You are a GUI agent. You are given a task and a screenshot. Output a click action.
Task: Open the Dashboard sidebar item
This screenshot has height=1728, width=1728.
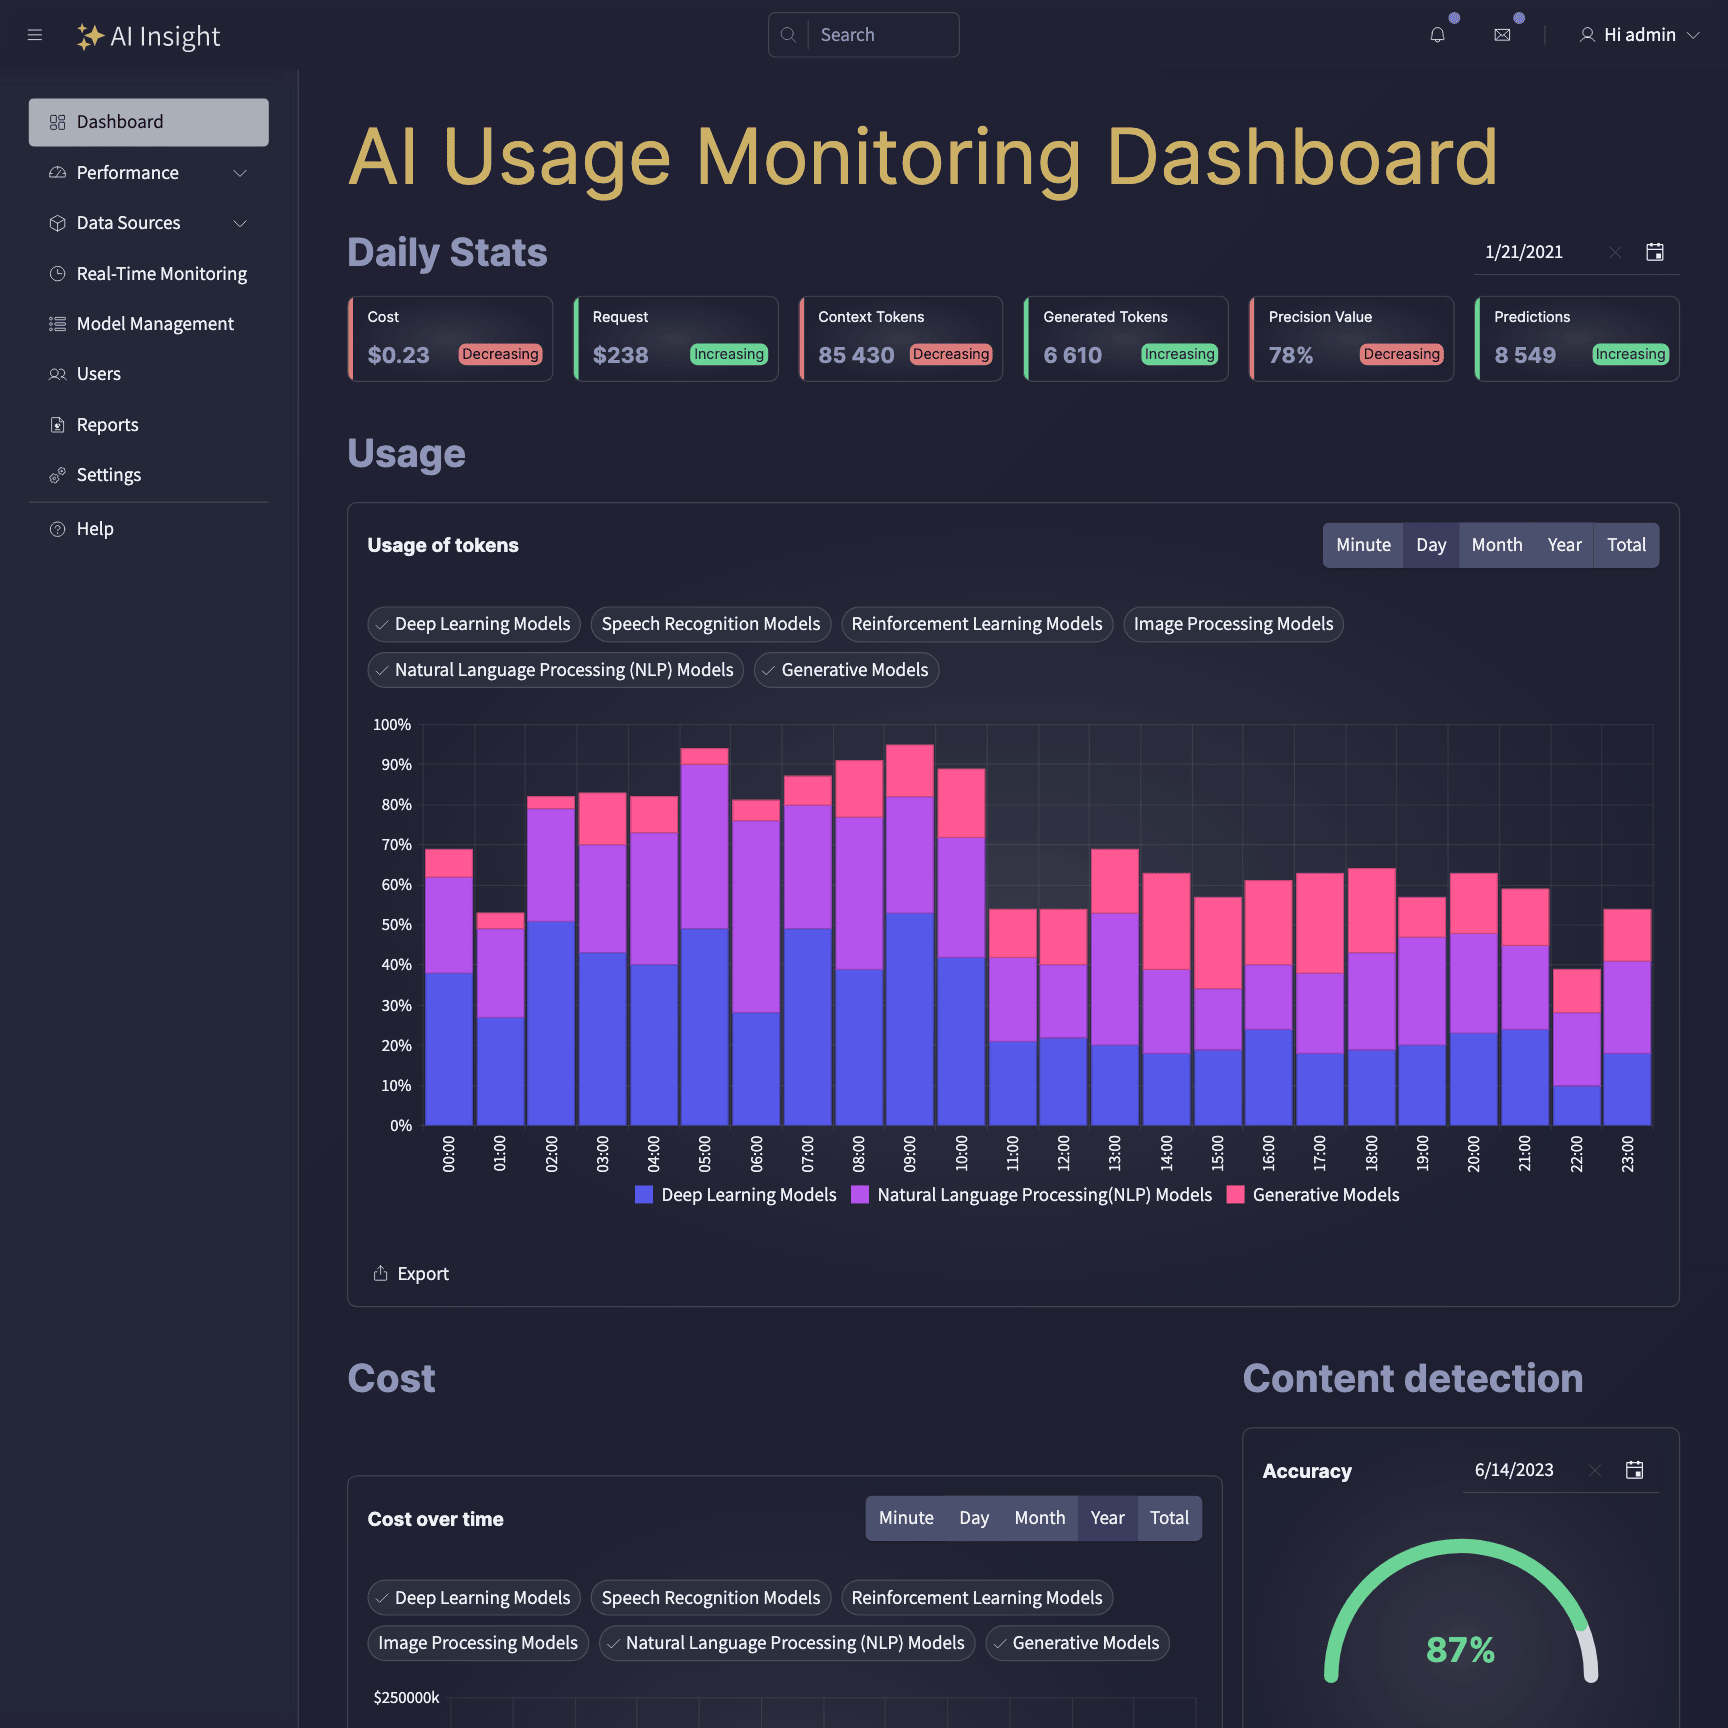(x=149, y=122)
